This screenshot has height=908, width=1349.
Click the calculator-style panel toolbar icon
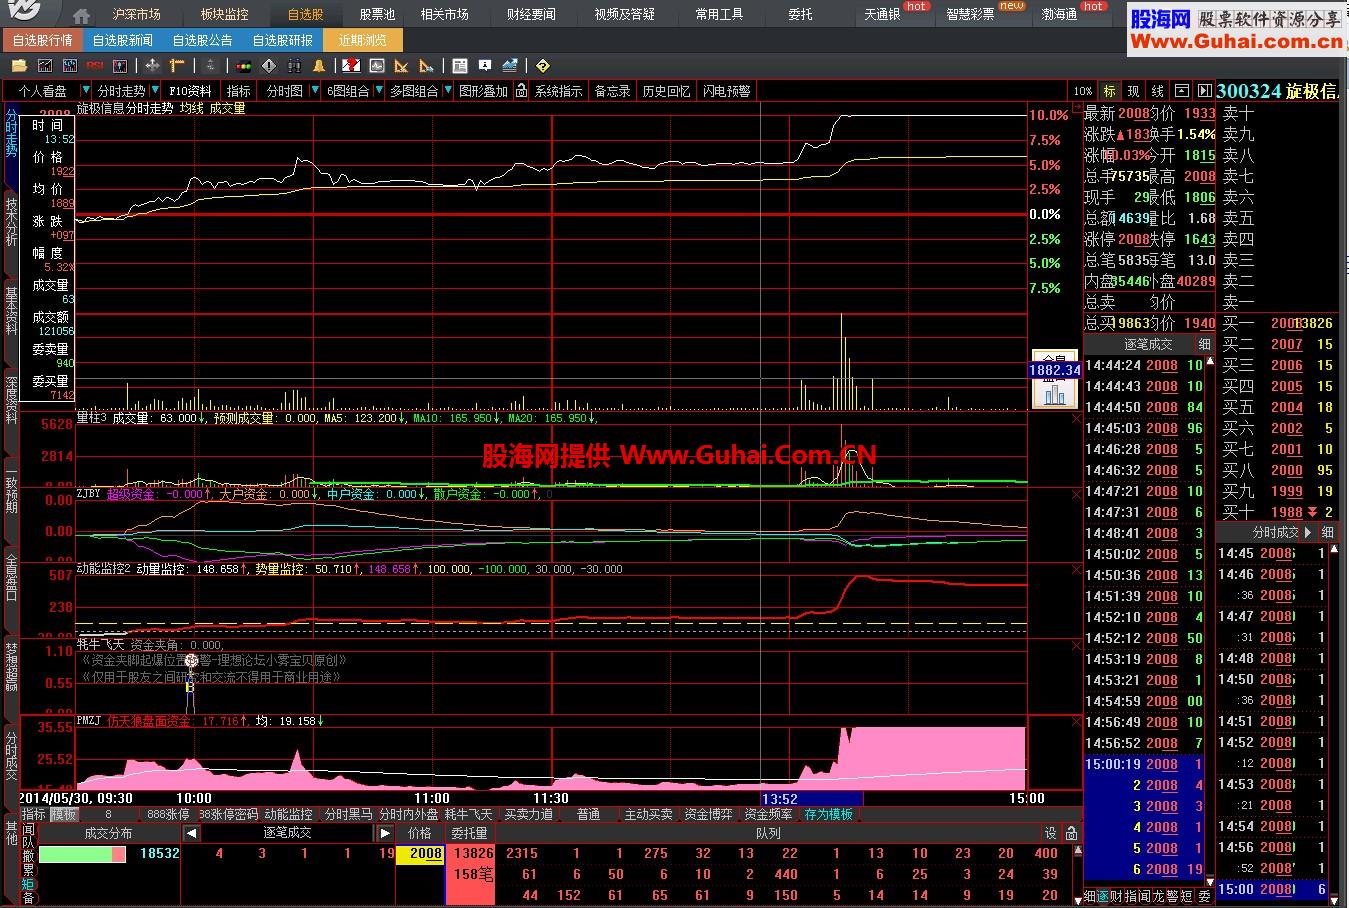point(460,66)
